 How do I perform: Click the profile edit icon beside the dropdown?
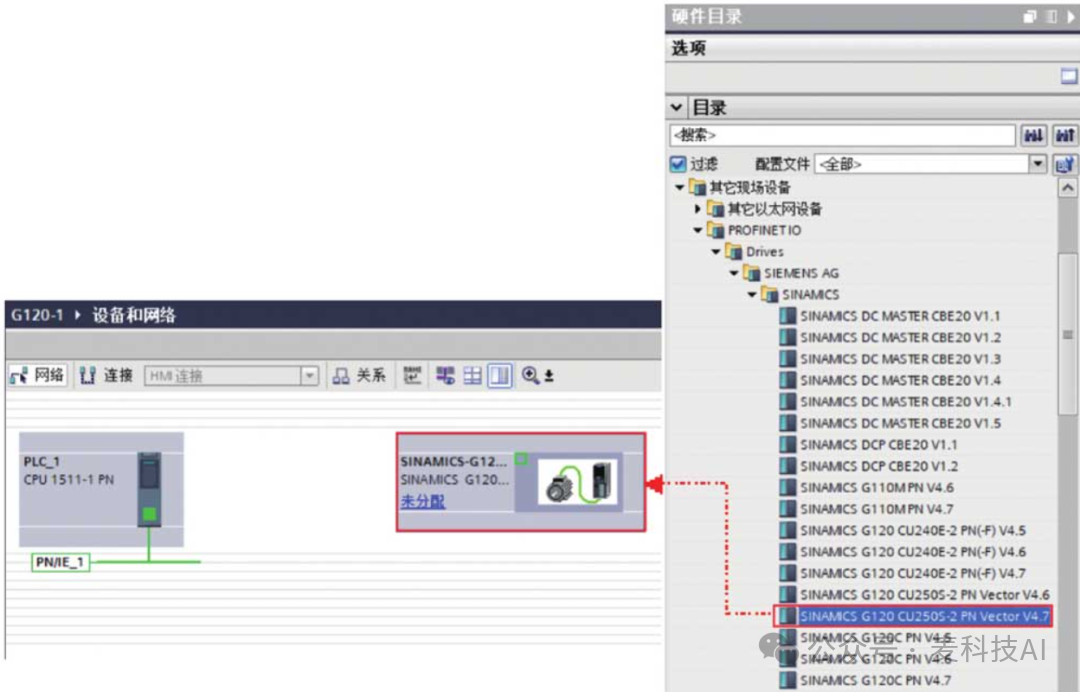click(x=1064, y=164)
